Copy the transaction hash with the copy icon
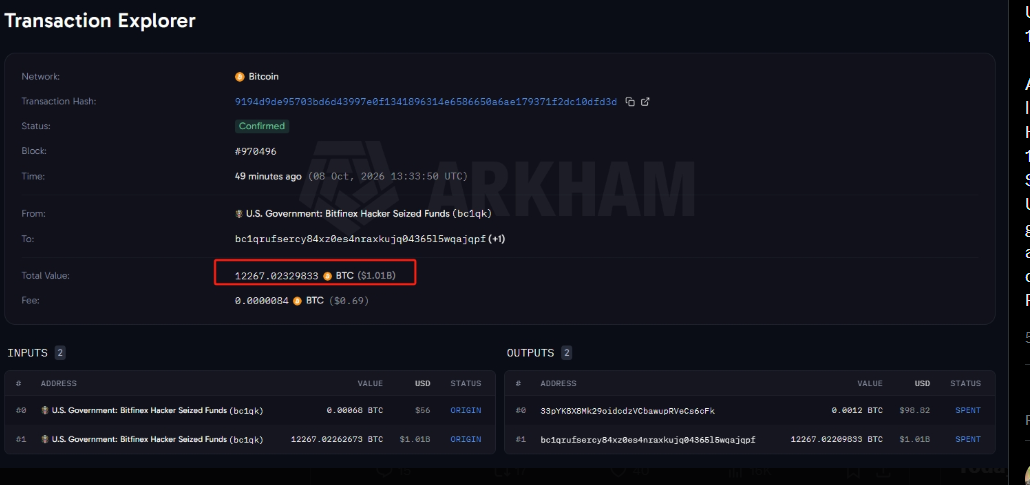The width and height of the screenshot is (1030, 485). (x=630, y=102)
